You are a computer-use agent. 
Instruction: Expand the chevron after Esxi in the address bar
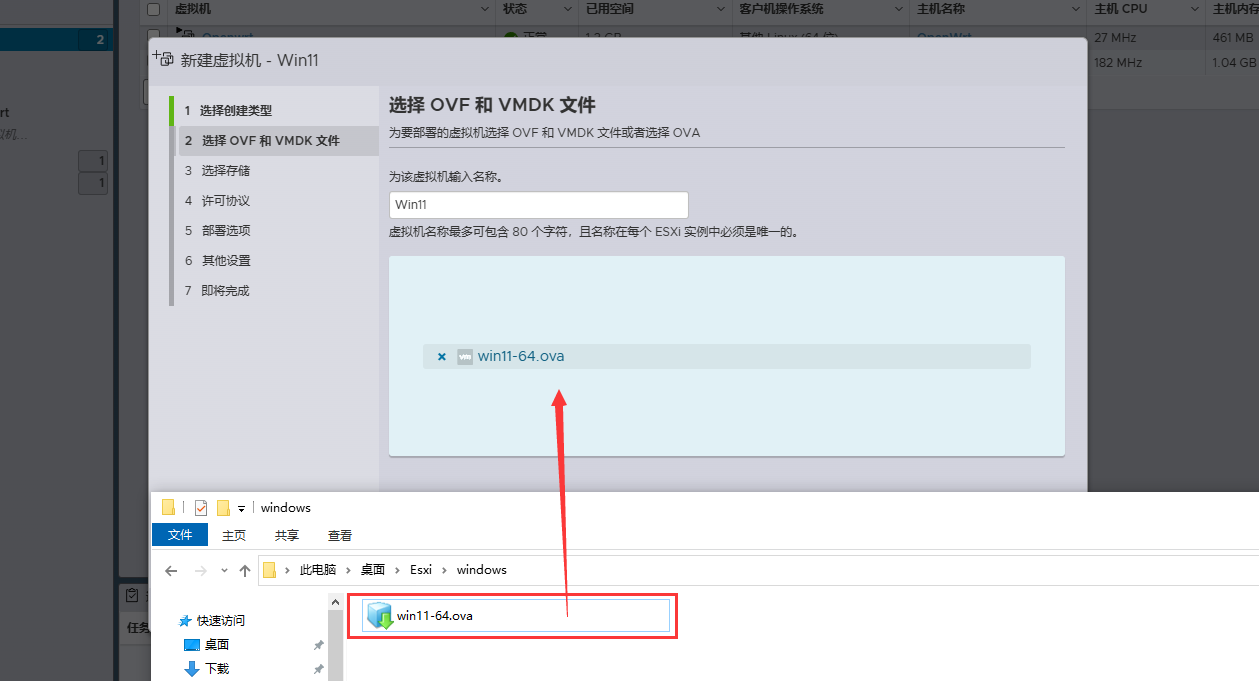click(444, 570)
